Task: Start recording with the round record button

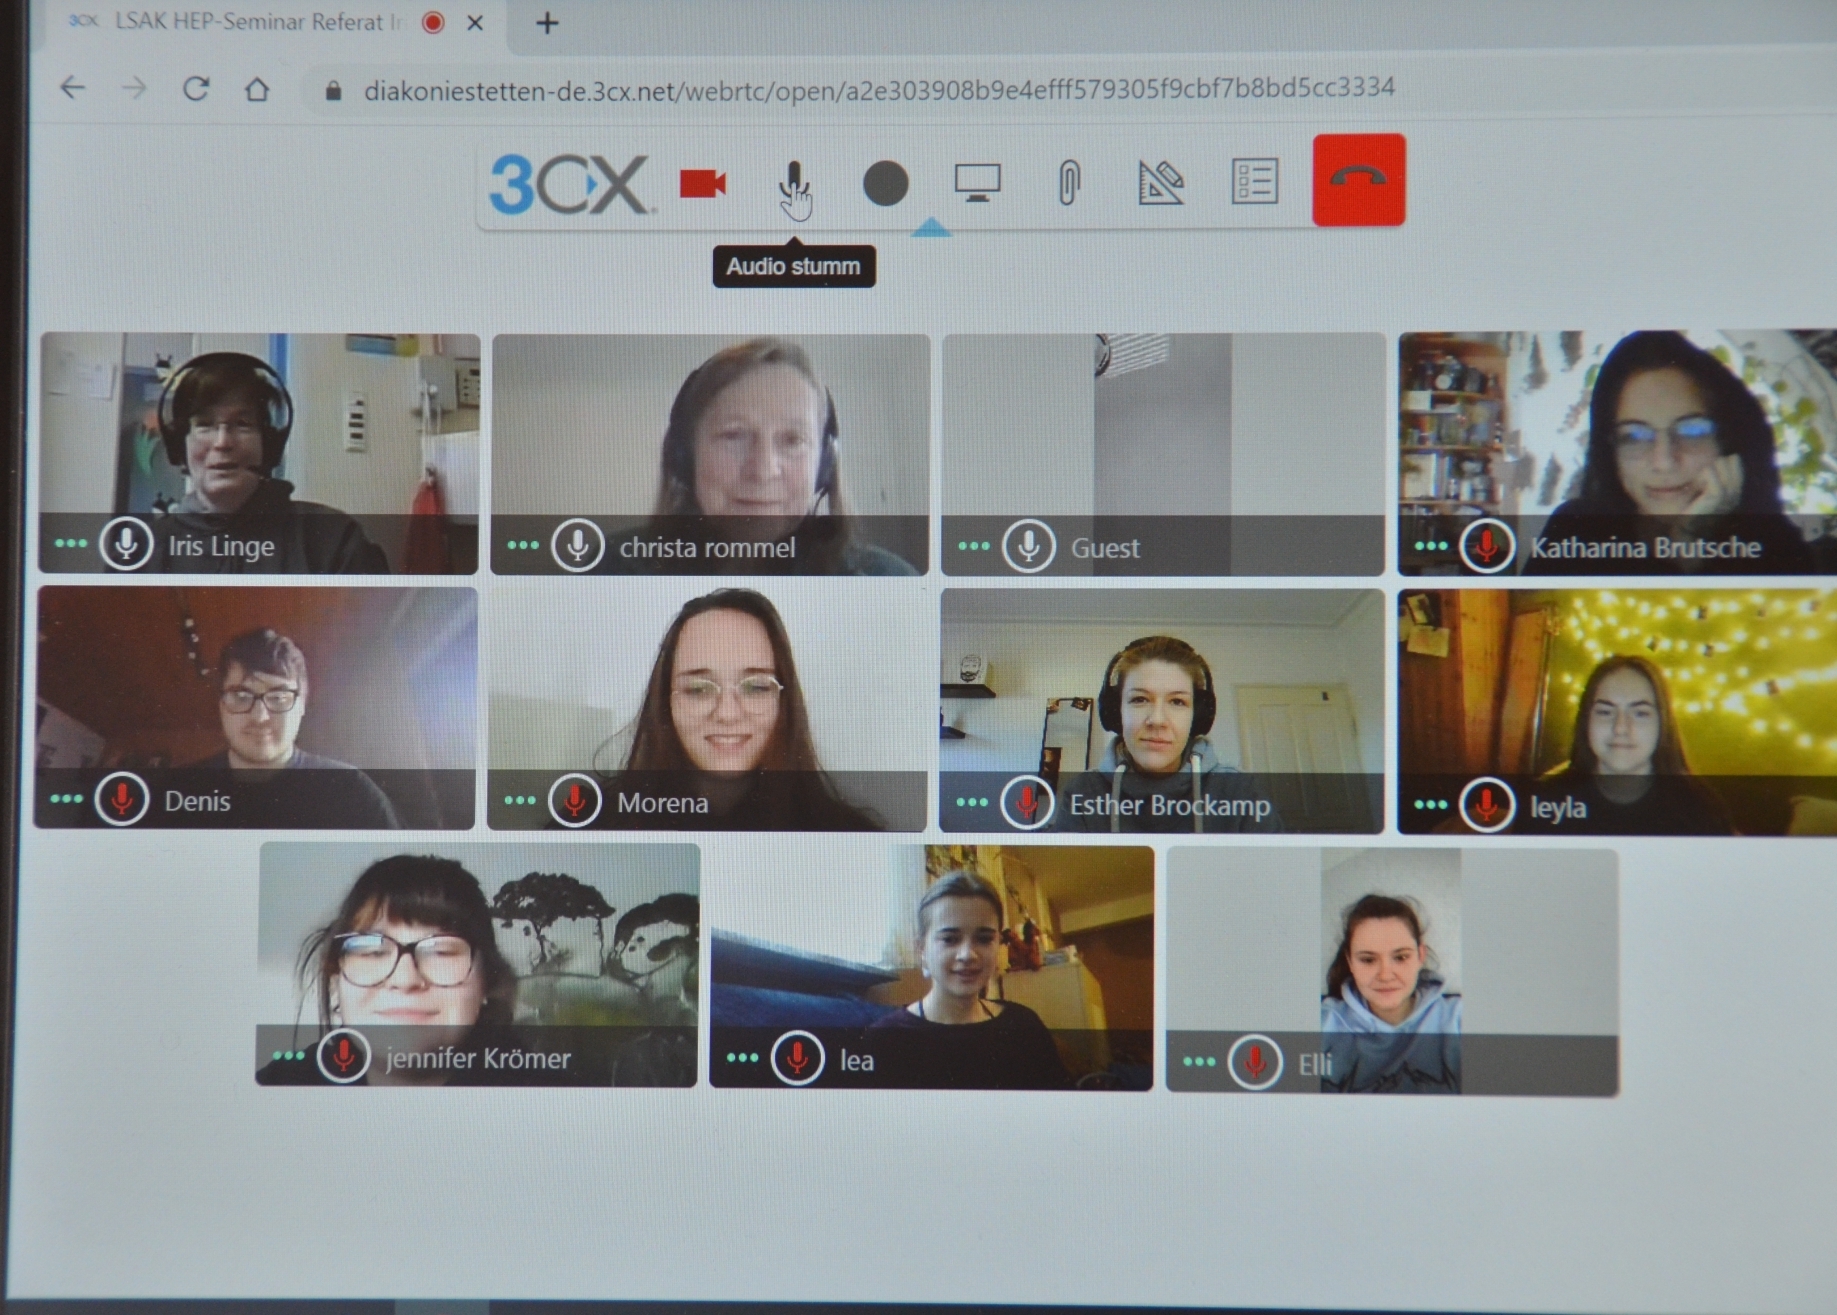Action: point(885,184)
